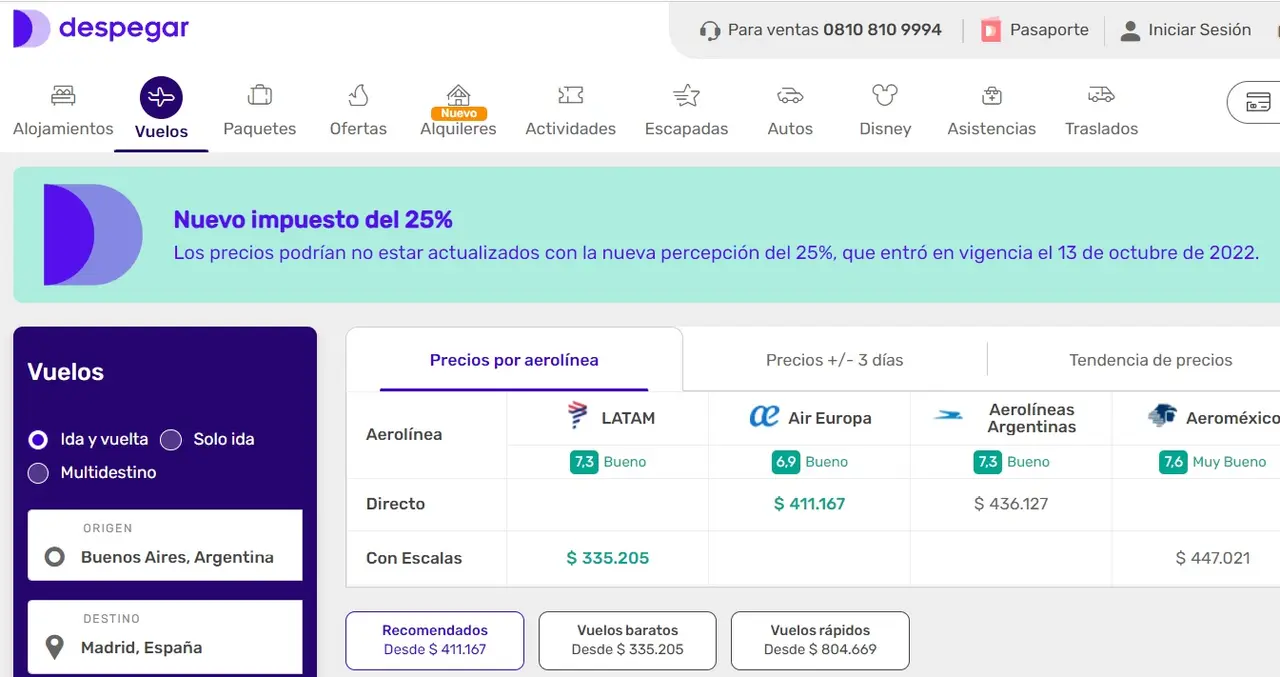Open the Tendencia de precios tab
The height and width of the screenshot is (677, 1280).
pyautogui.click(x=1151, y=360)
